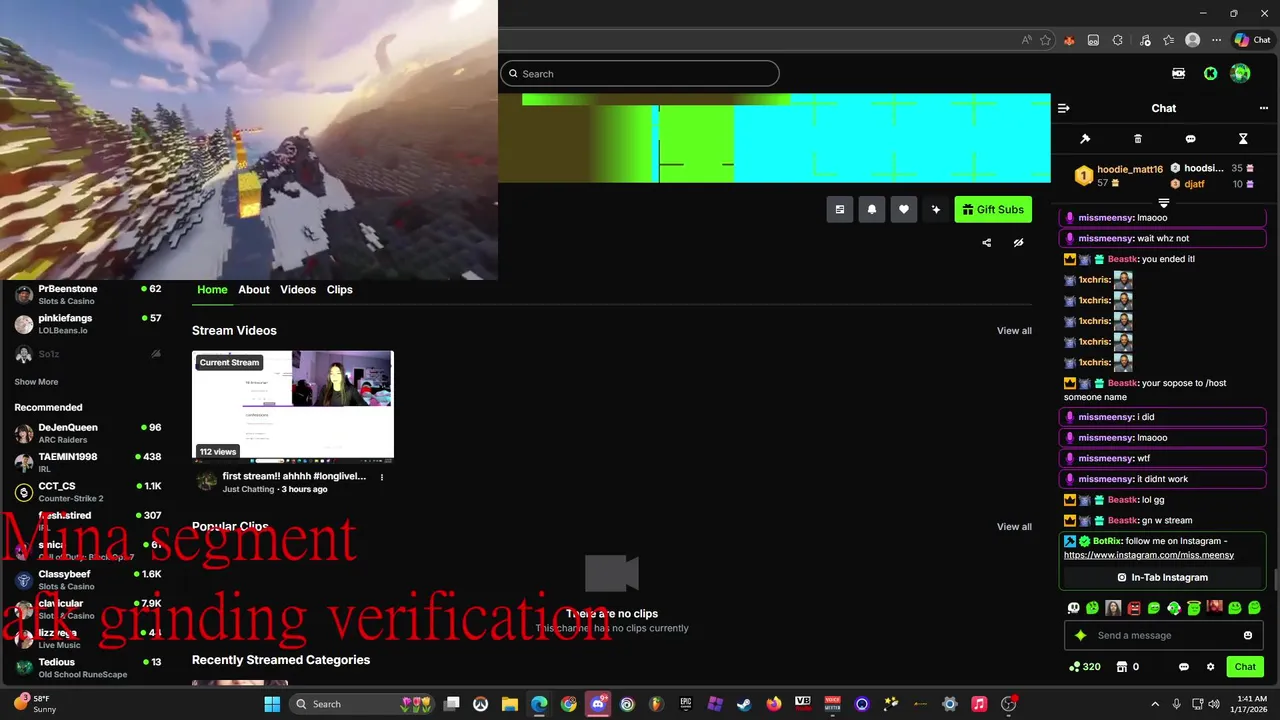Image resolution: width=1280 pixels, height=720 pixels.
Task: Click djatf in gift leaderboard
Action: coord(1194,184)
